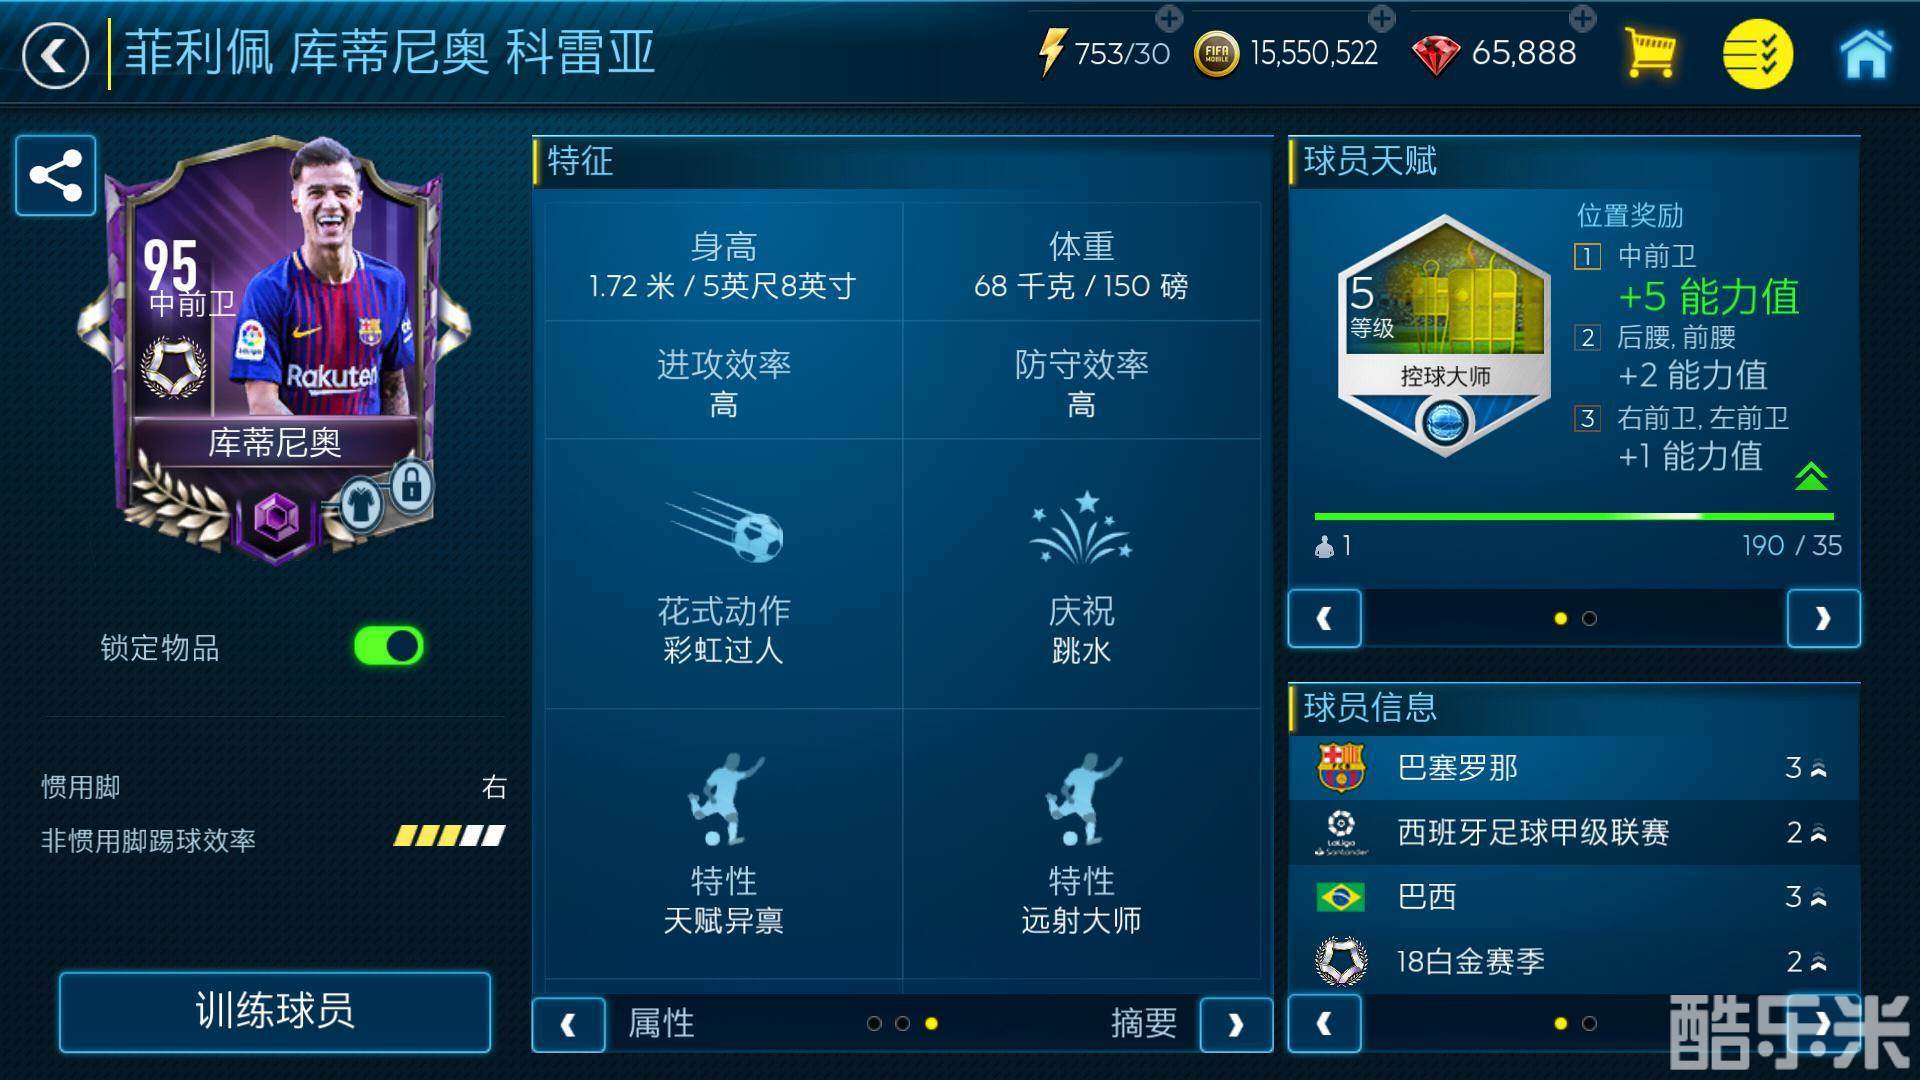Go to next 球员天赋 page arrow
Viewport: 1920px width, 1080px height.
pos(1823,619)
